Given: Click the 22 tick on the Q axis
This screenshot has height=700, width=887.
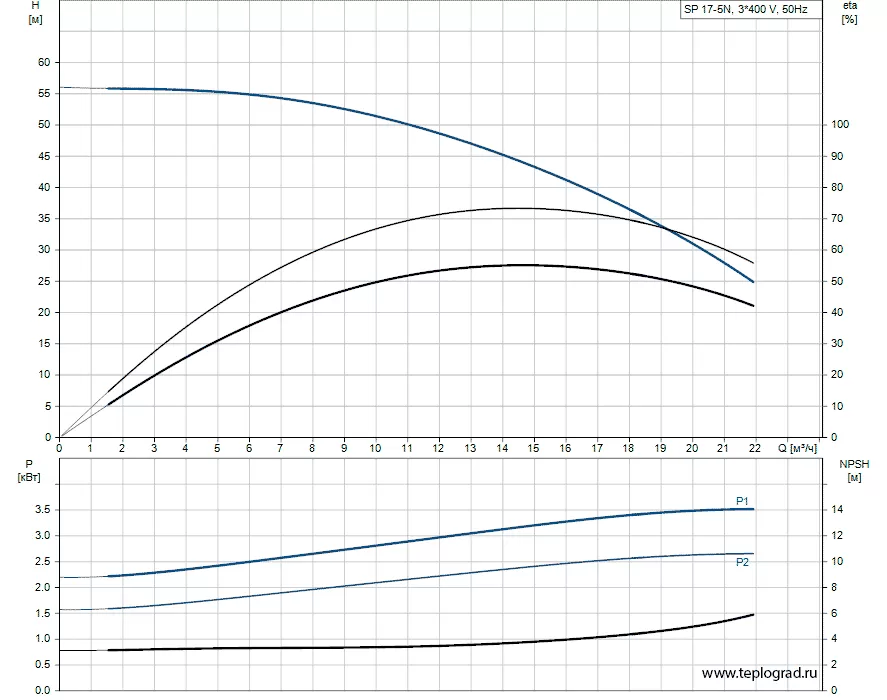Looking at the screenshot, I should click(754, 448).
